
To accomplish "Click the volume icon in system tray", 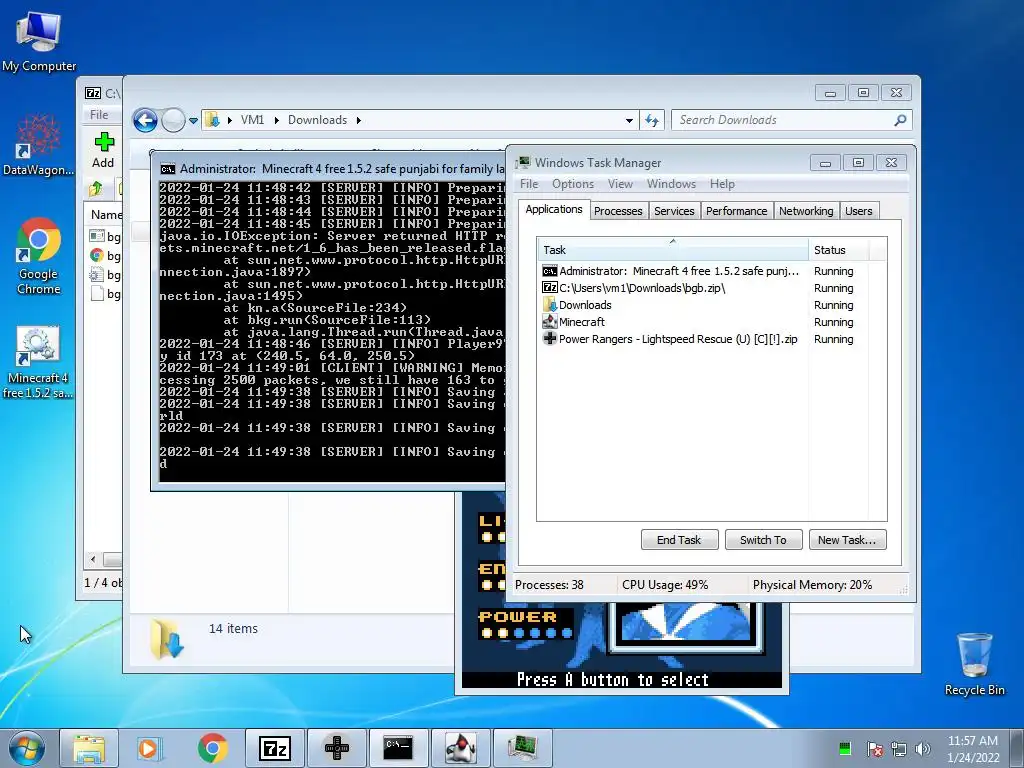I will [923, 749].
